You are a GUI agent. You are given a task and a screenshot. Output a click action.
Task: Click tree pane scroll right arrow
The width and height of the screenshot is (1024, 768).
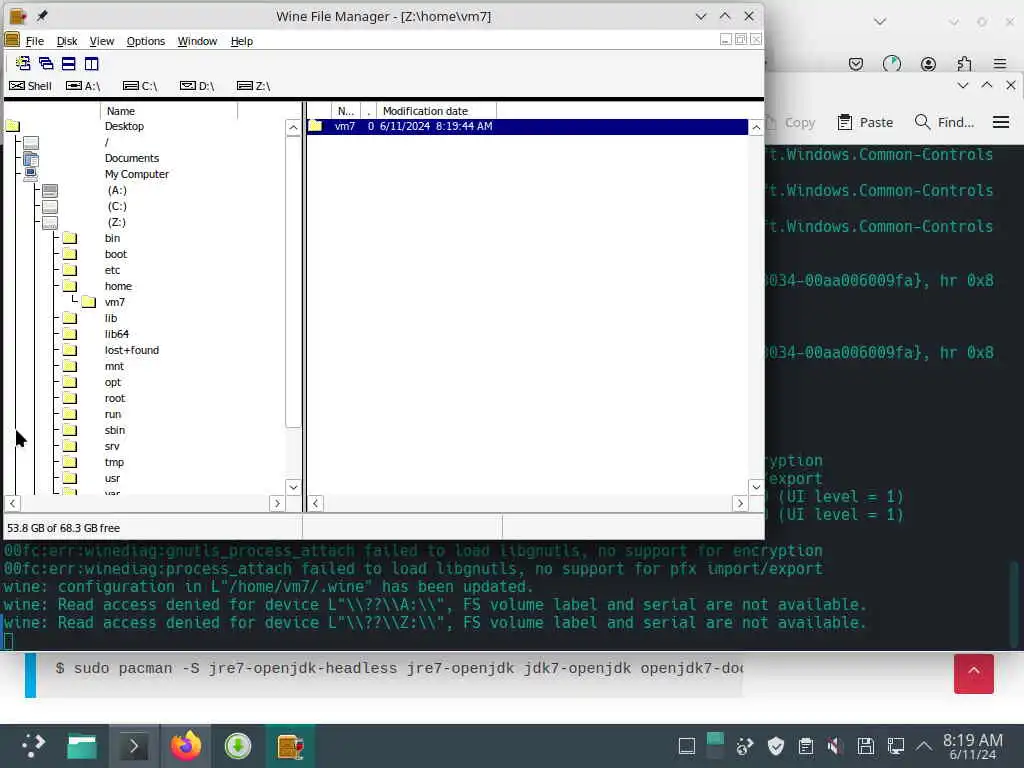tap(277, 504)
